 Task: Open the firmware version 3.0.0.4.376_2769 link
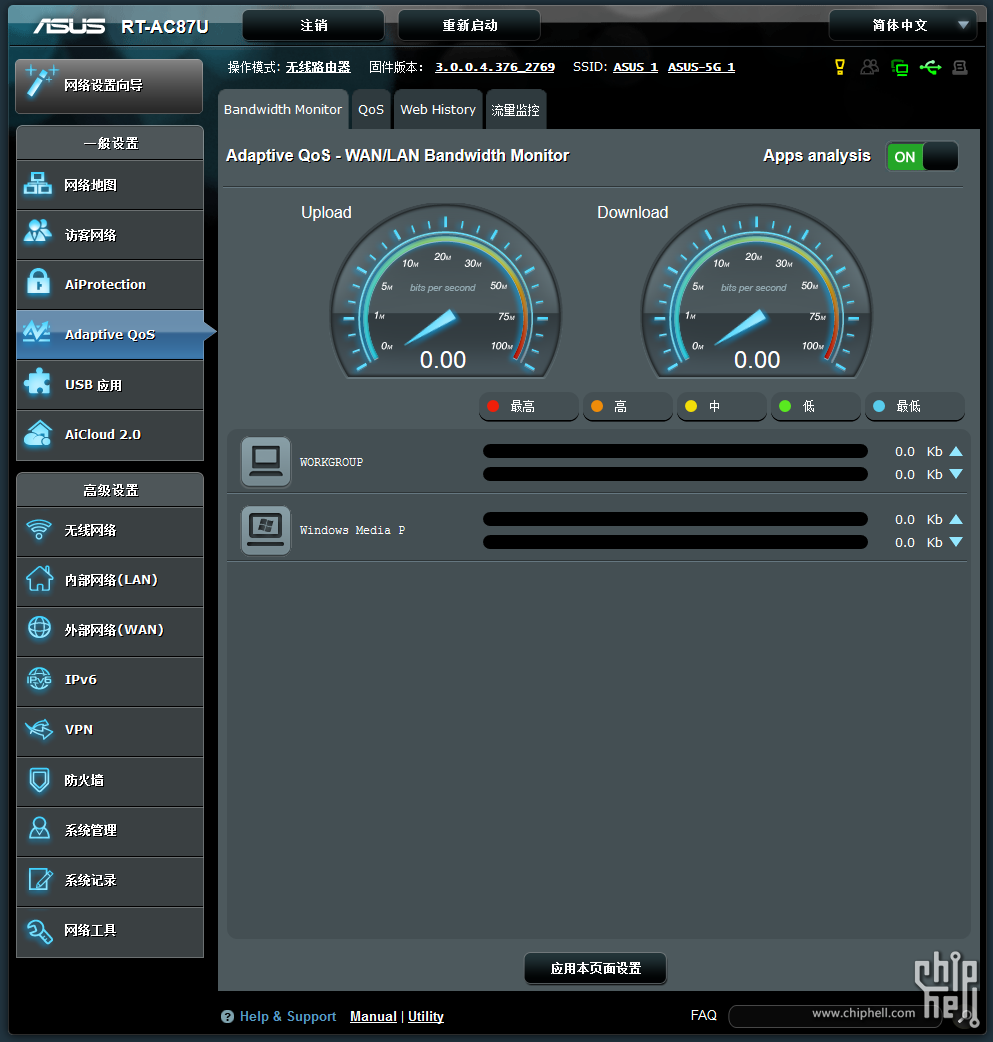[x=495, y=67]
